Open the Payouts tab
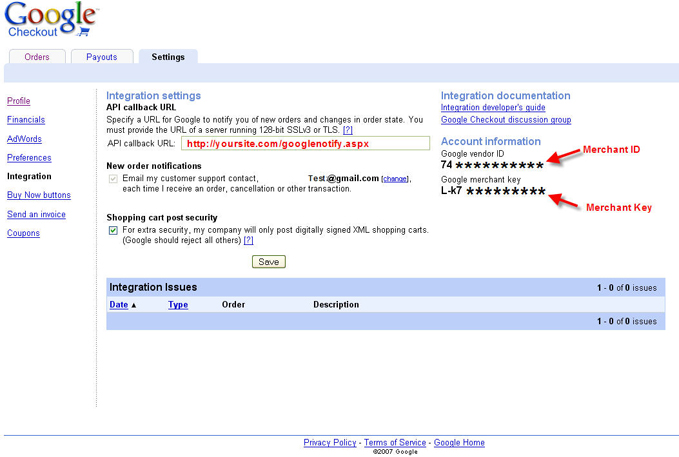The width and height of the screenshot is (679, 457). [102, 57]
